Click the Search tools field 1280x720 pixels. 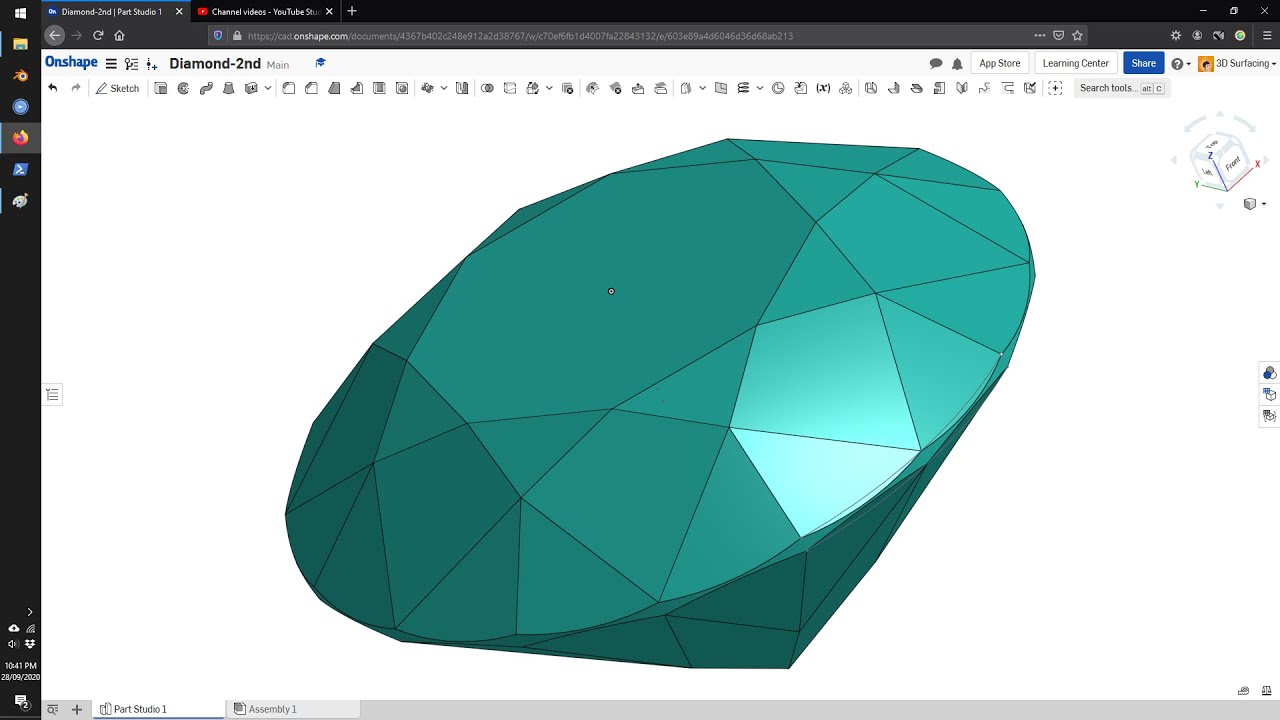coord(1121,88)
